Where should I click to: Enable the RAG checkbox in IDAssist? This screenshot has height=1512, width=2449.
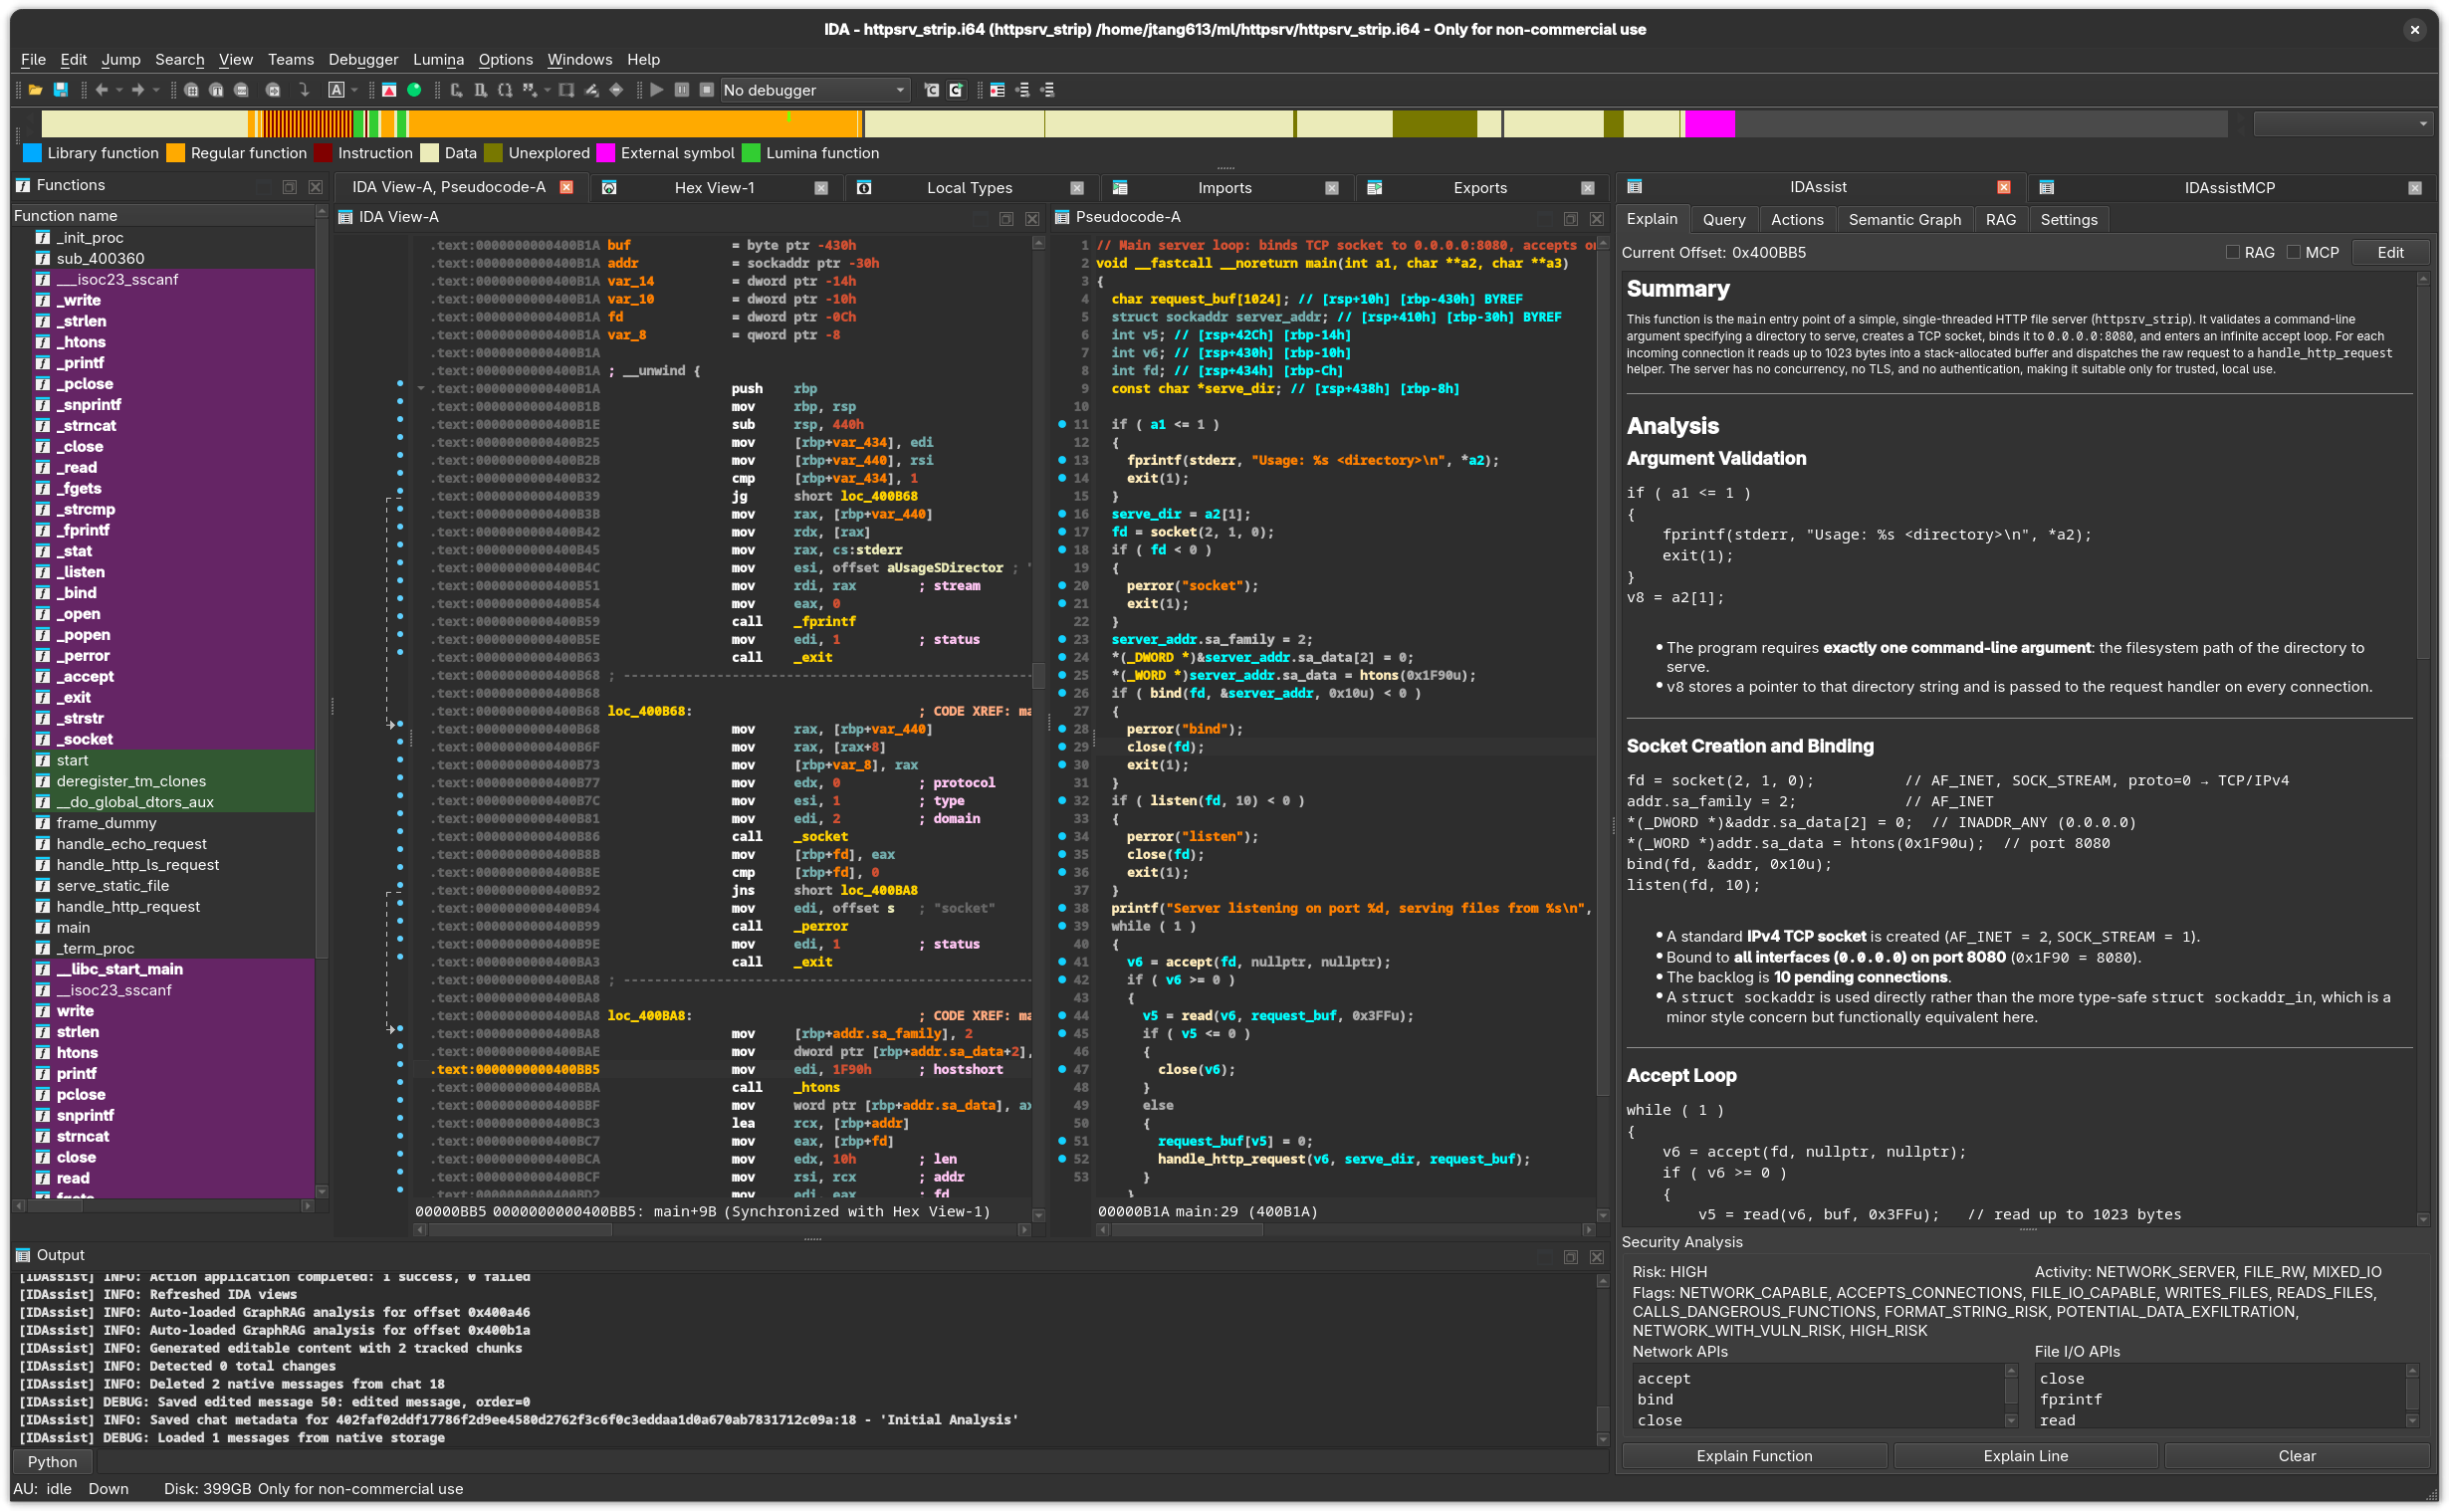coord(2234,252)
